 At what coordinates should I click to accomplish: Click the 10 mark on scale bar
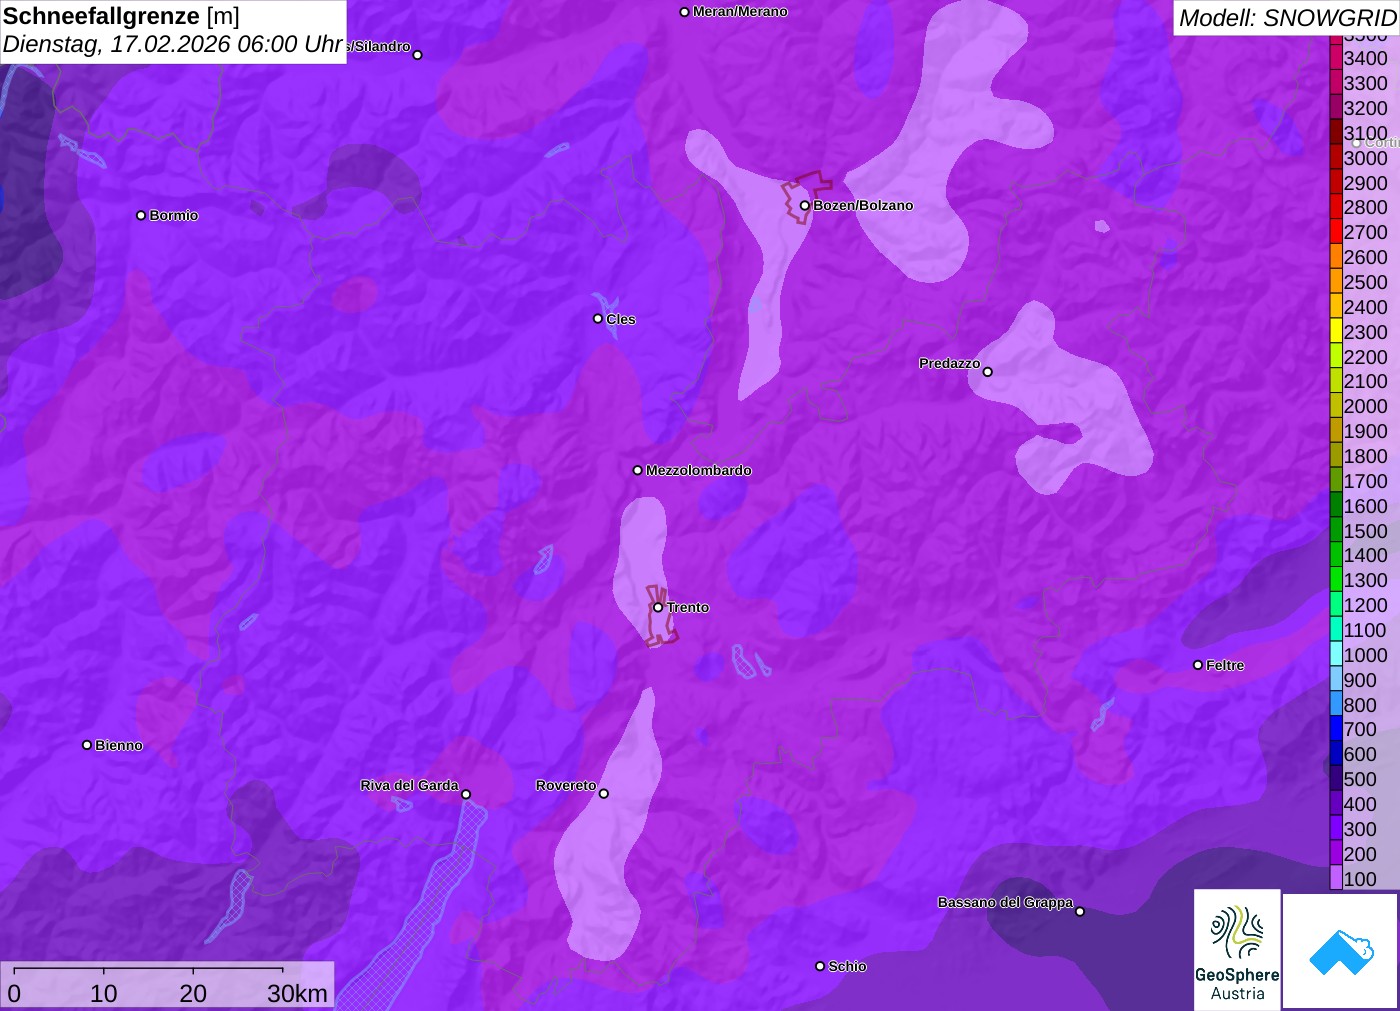coord(104,993)
